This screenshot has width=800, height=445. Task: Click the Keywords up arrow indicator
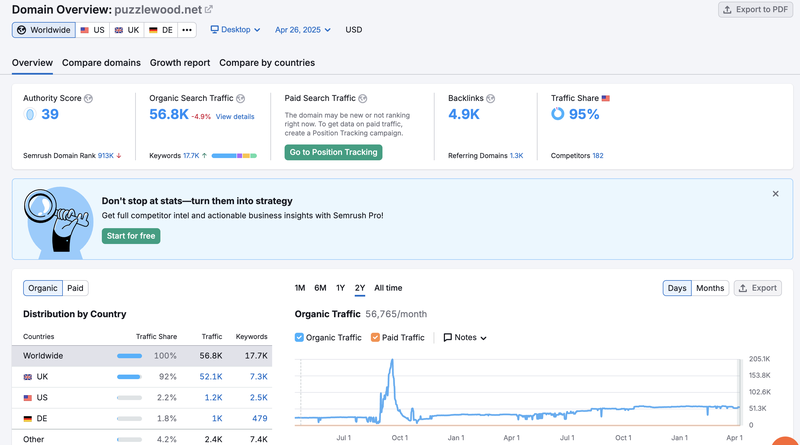(x=204, y=156)
